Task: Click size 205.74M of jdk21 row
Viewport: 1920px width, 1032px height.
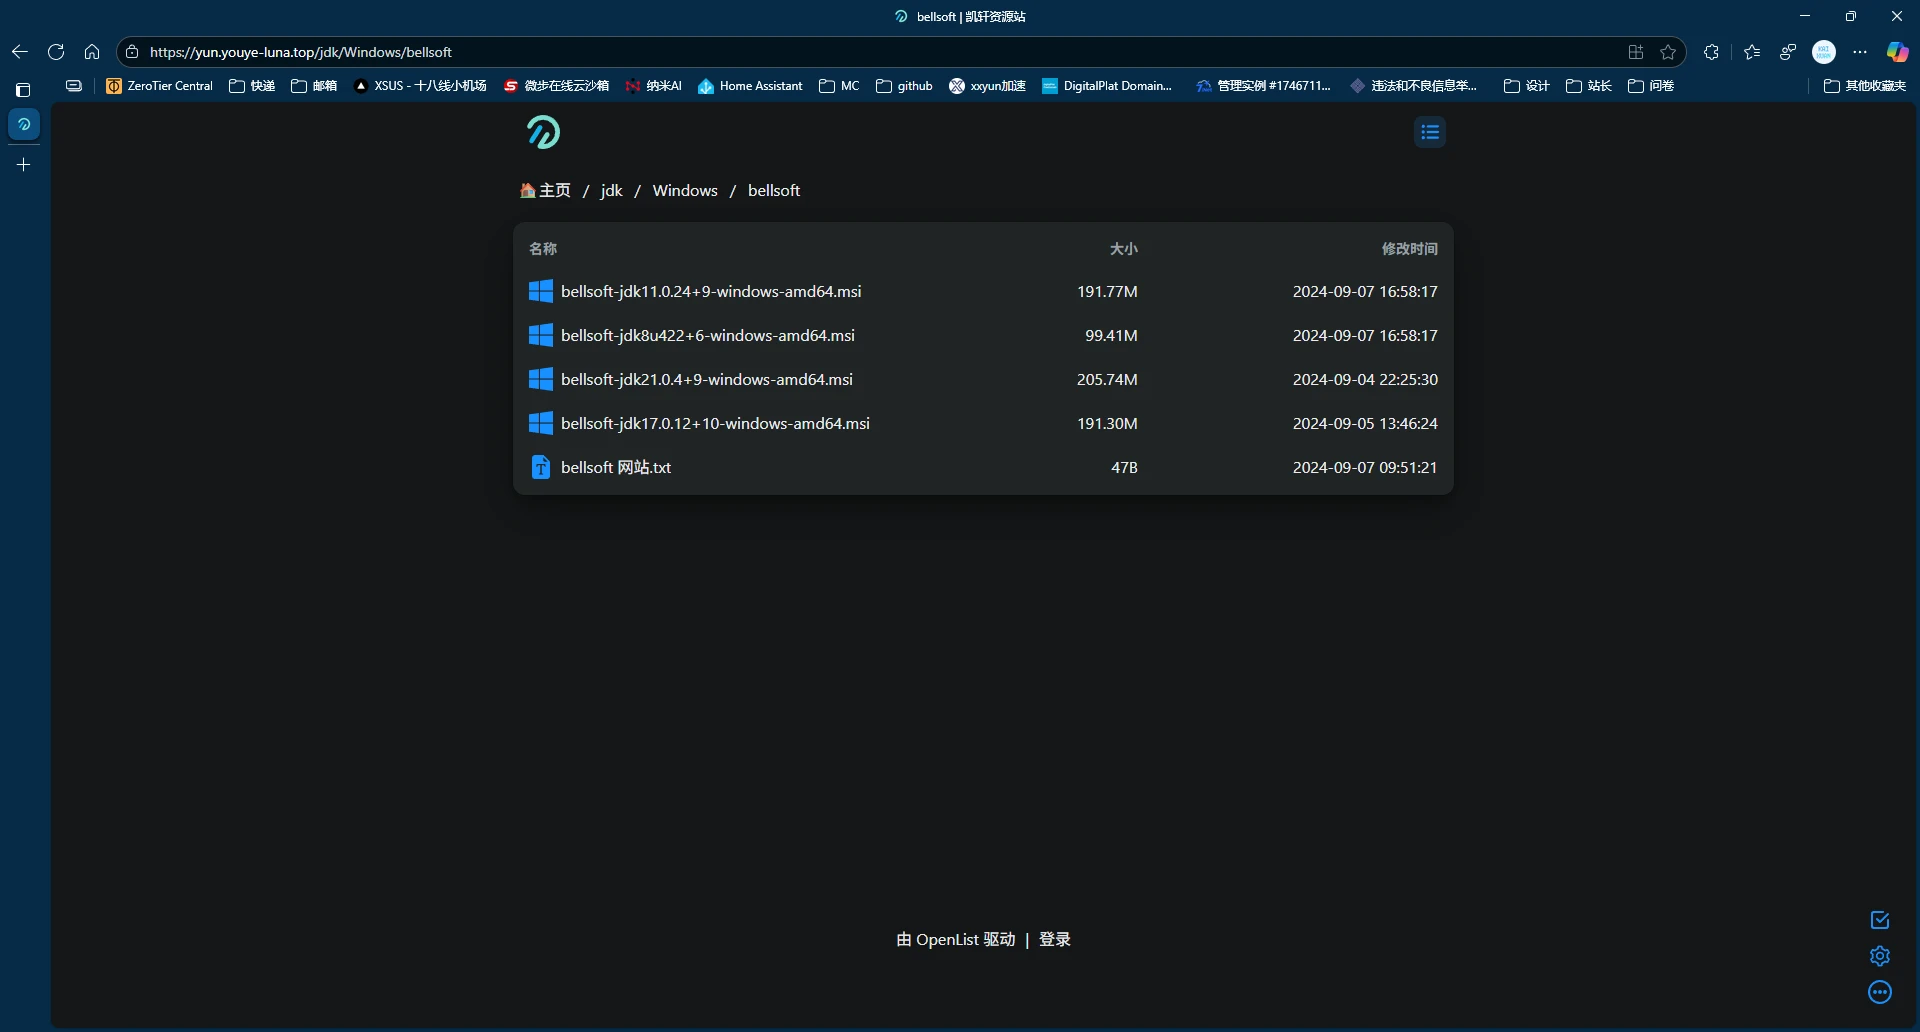Action: [x=1107, y=379]
